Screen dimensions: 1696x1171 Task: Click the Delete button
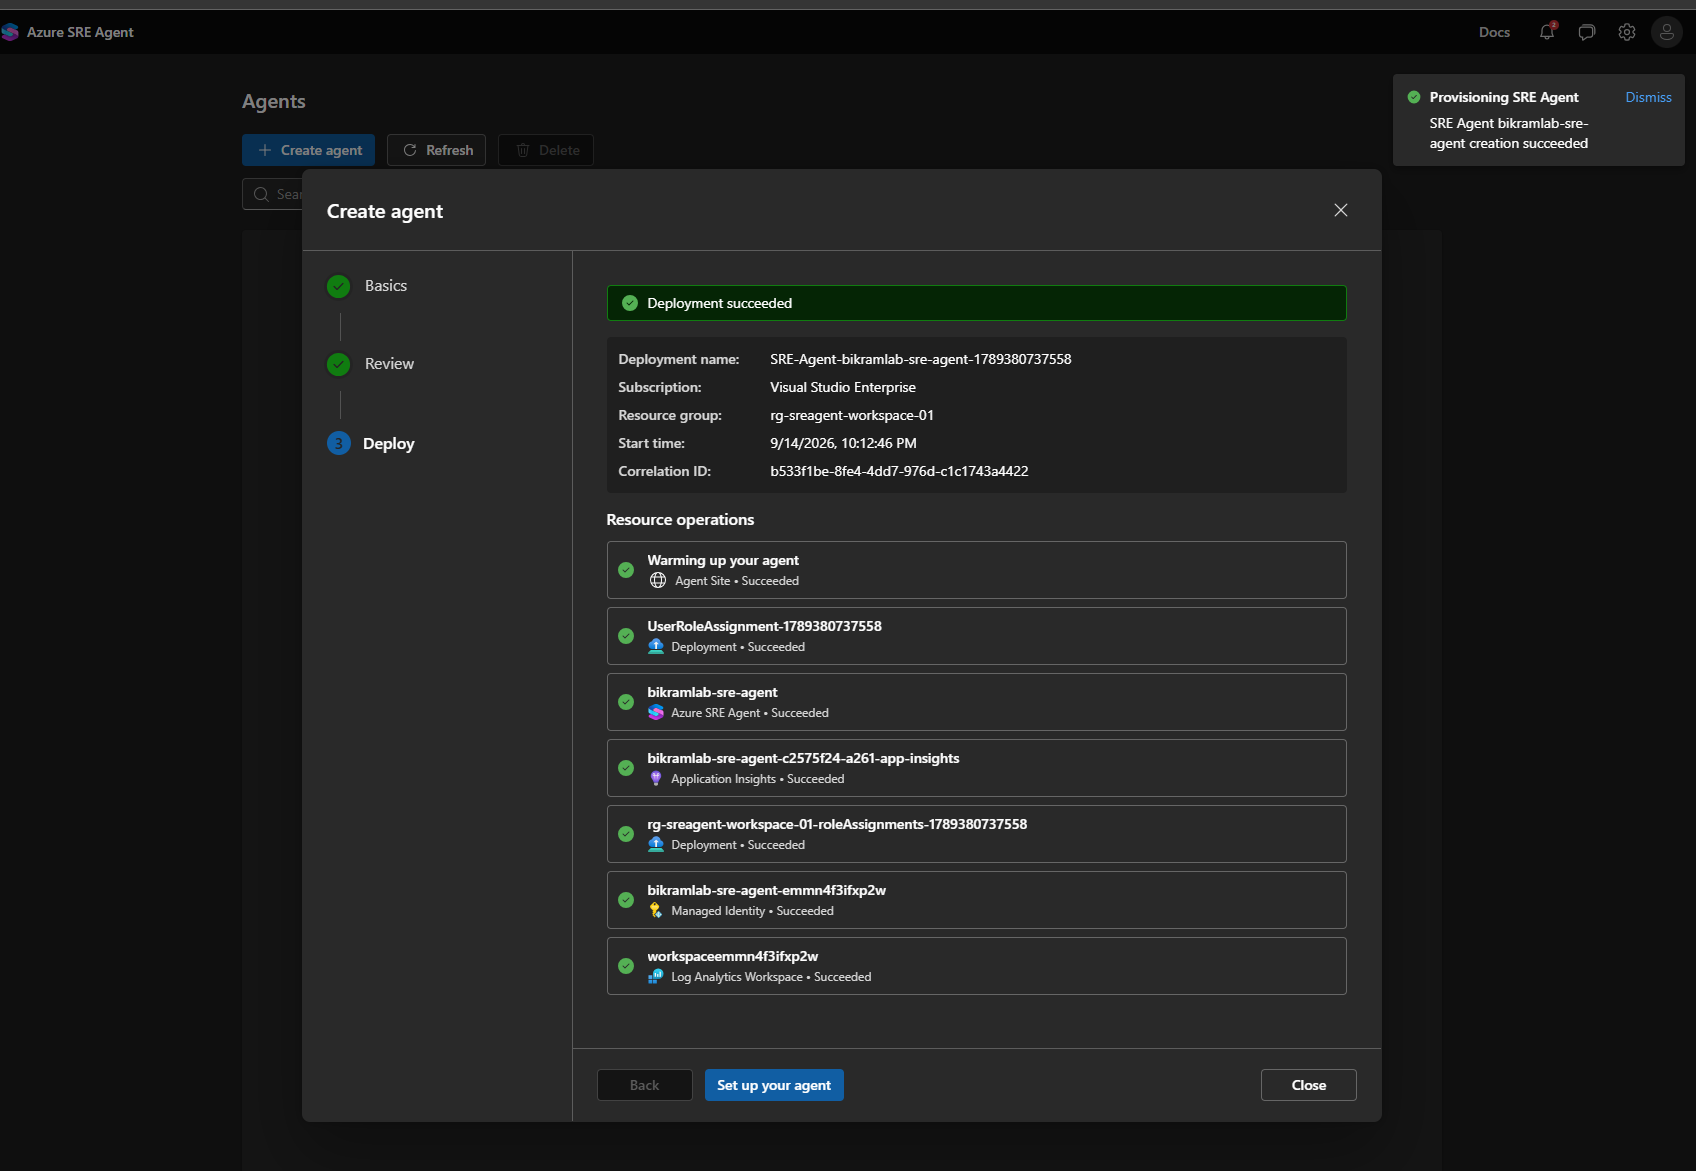coord(546,150)
